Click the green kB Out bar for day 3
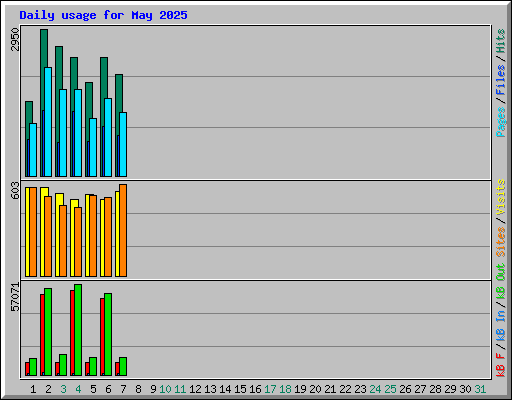 pos(63,365)
